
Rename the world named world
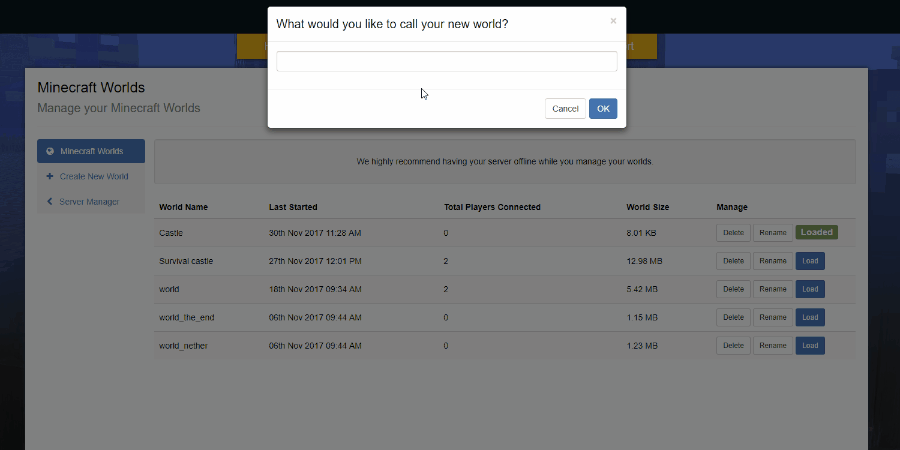(773, 289)
